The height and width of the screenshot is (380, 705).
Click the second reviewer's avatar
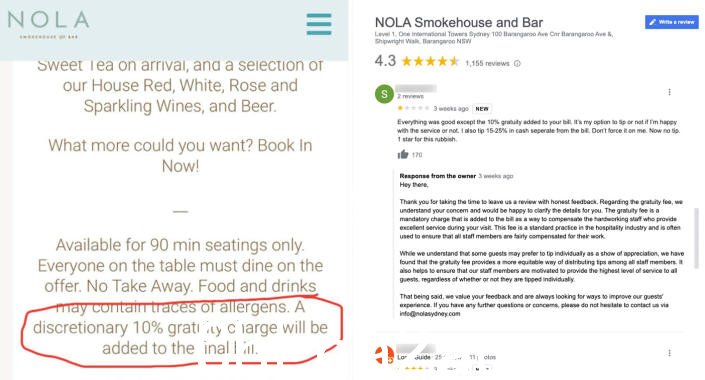384,355
